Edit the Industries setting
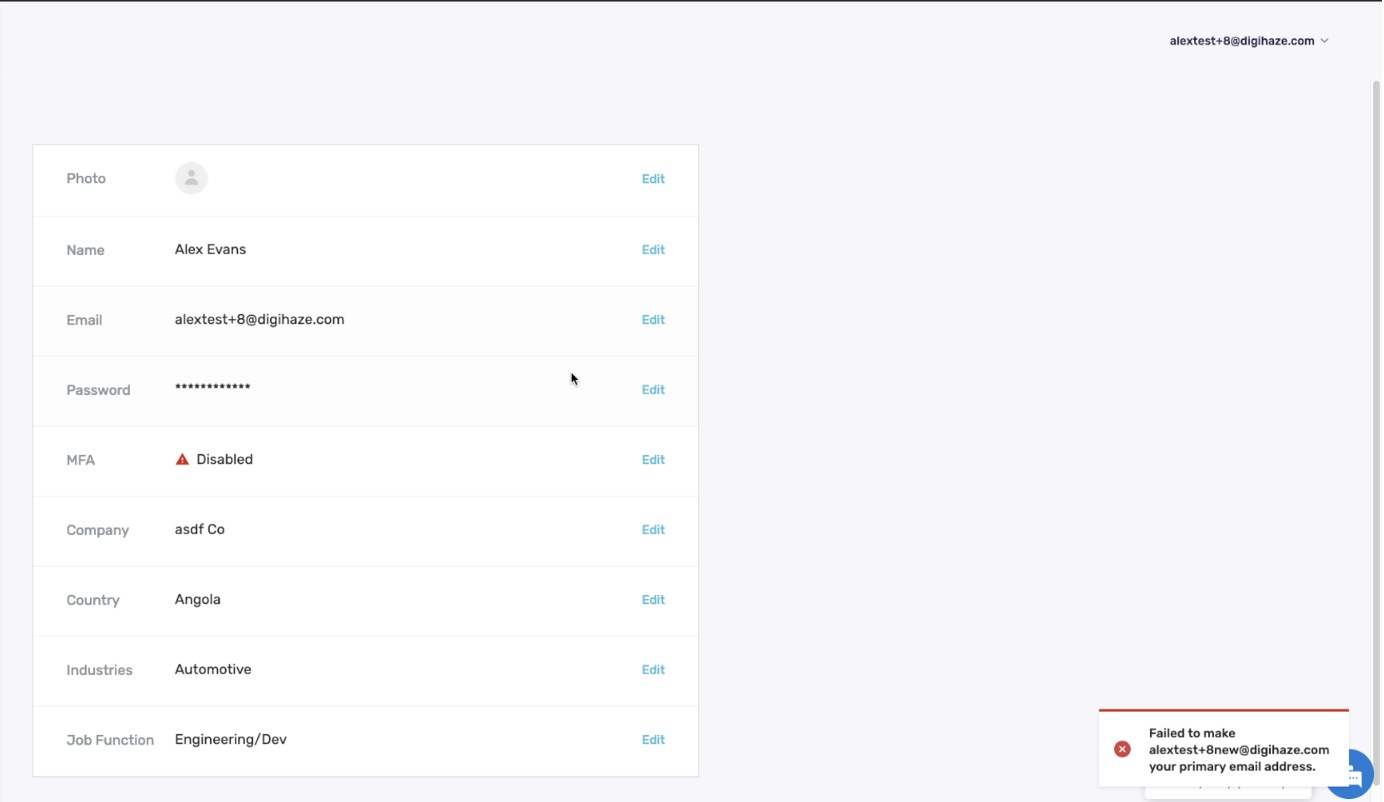1384x802 pixels. click(x=653, y=670)
